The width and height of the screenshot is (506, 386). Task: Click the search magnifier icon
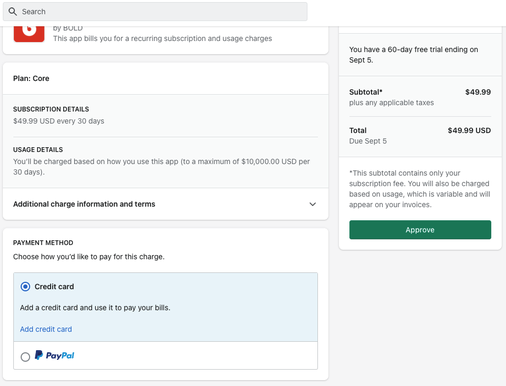[13, 12]
